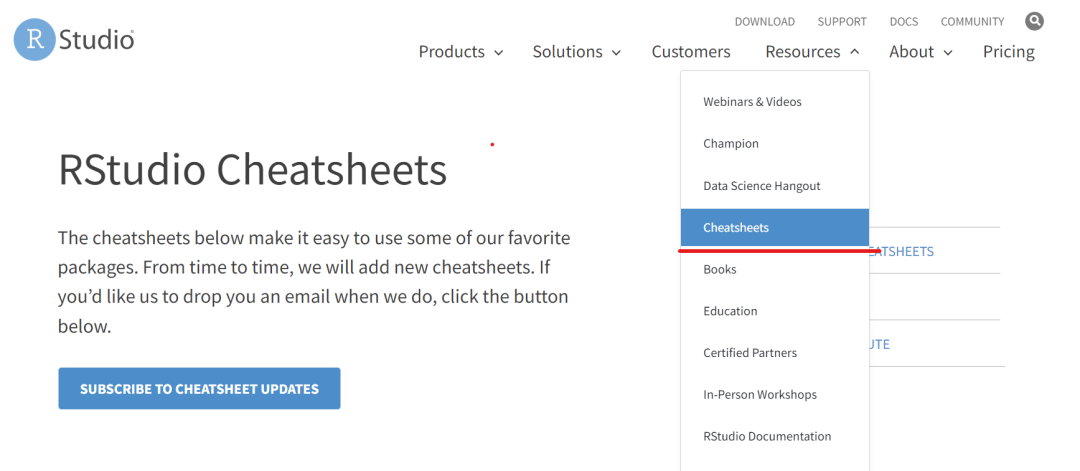Screen dimensions: 1080x471
Task: Open the Customers page
Action: [691, 52]
